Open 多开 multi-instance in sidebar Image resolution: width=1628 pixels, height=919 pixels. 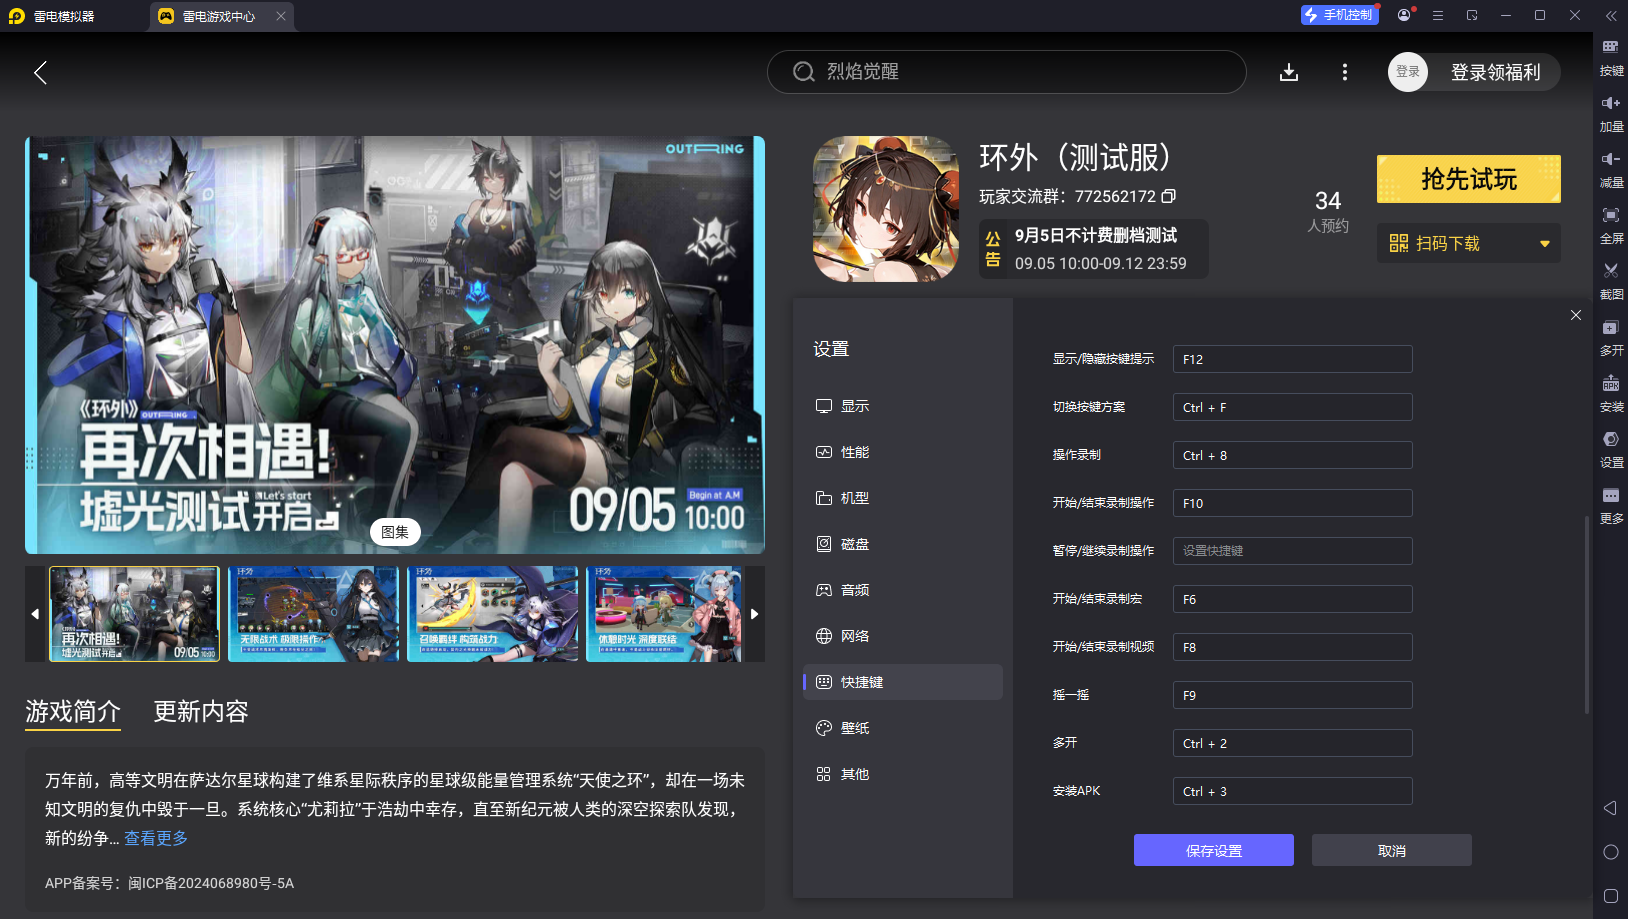coord(1611,338)
